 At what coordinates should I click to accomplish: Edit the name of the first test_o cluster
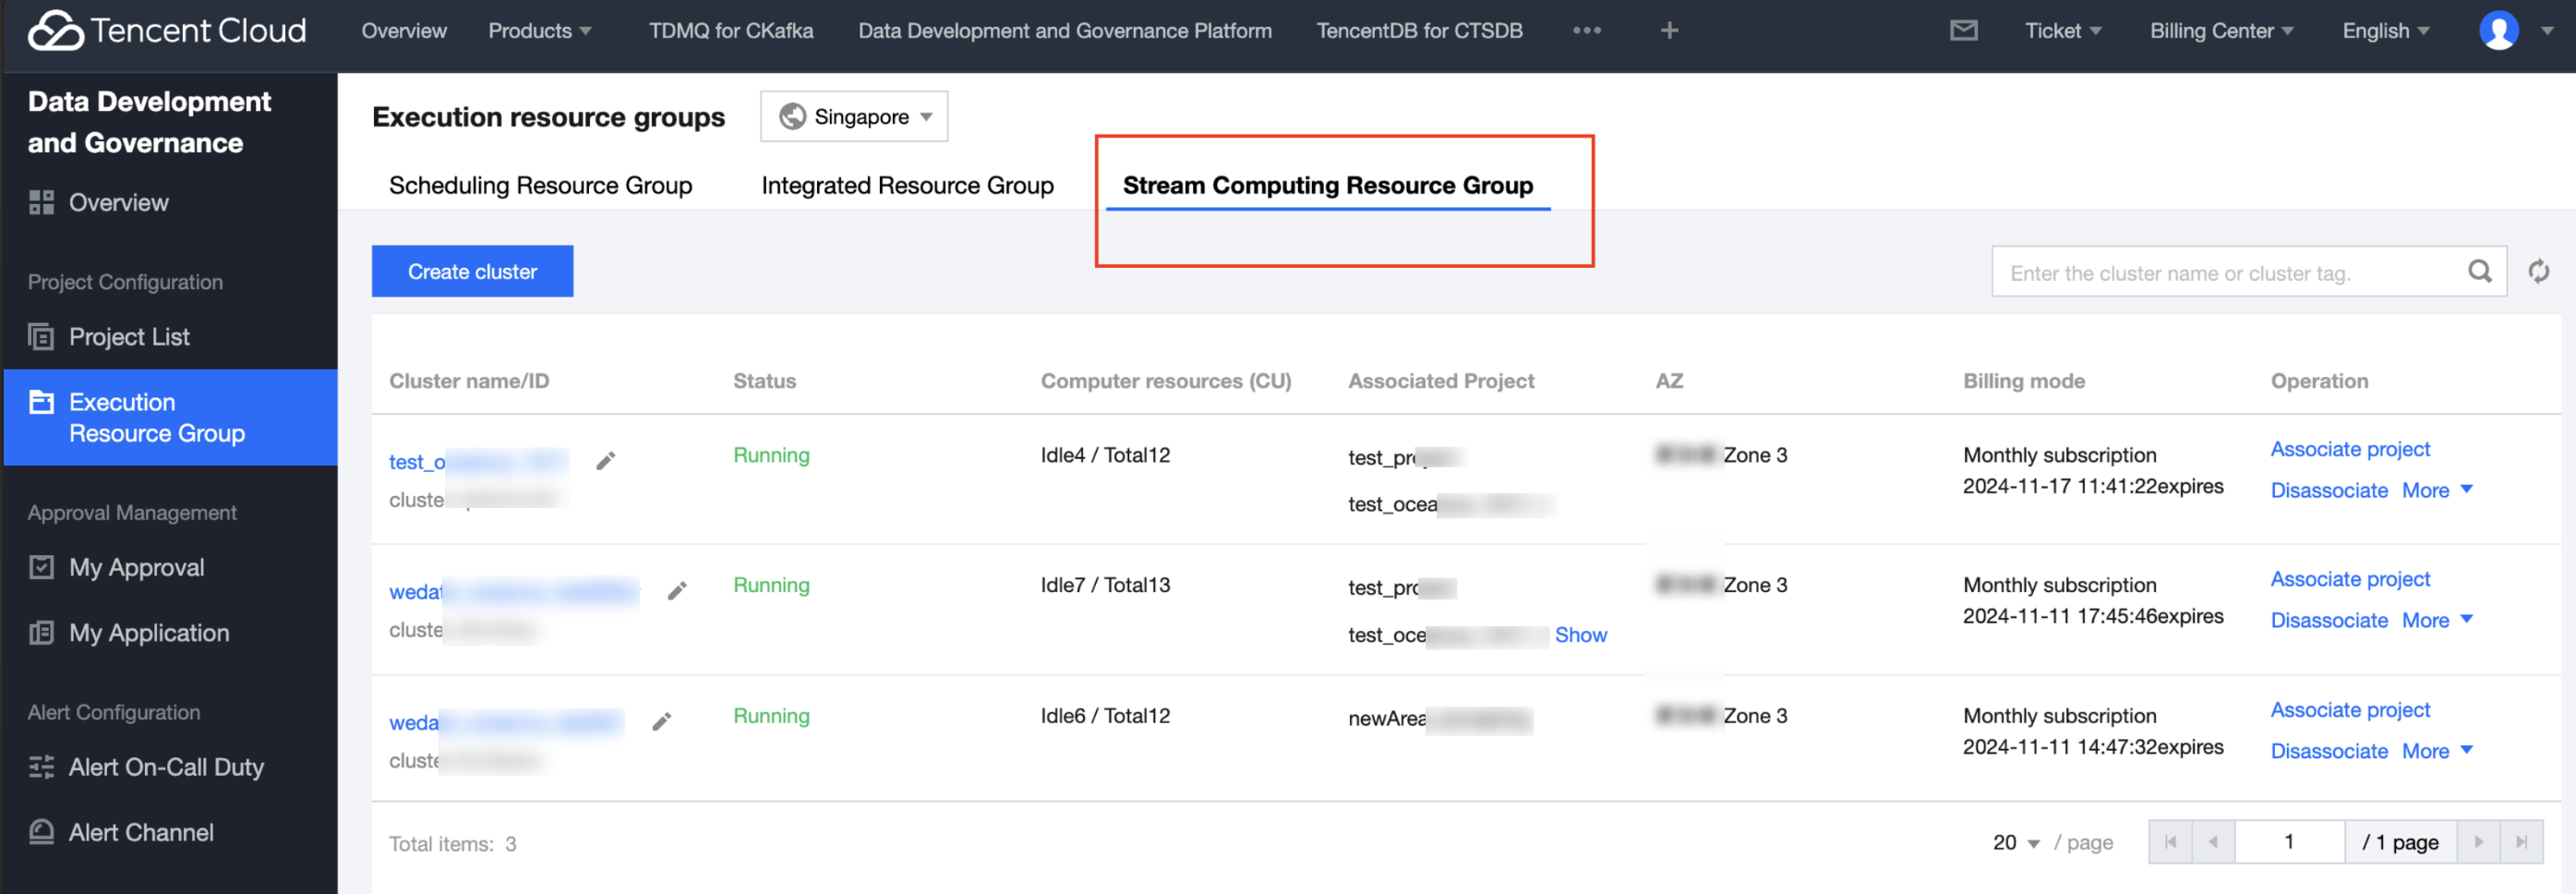(605, 461)
